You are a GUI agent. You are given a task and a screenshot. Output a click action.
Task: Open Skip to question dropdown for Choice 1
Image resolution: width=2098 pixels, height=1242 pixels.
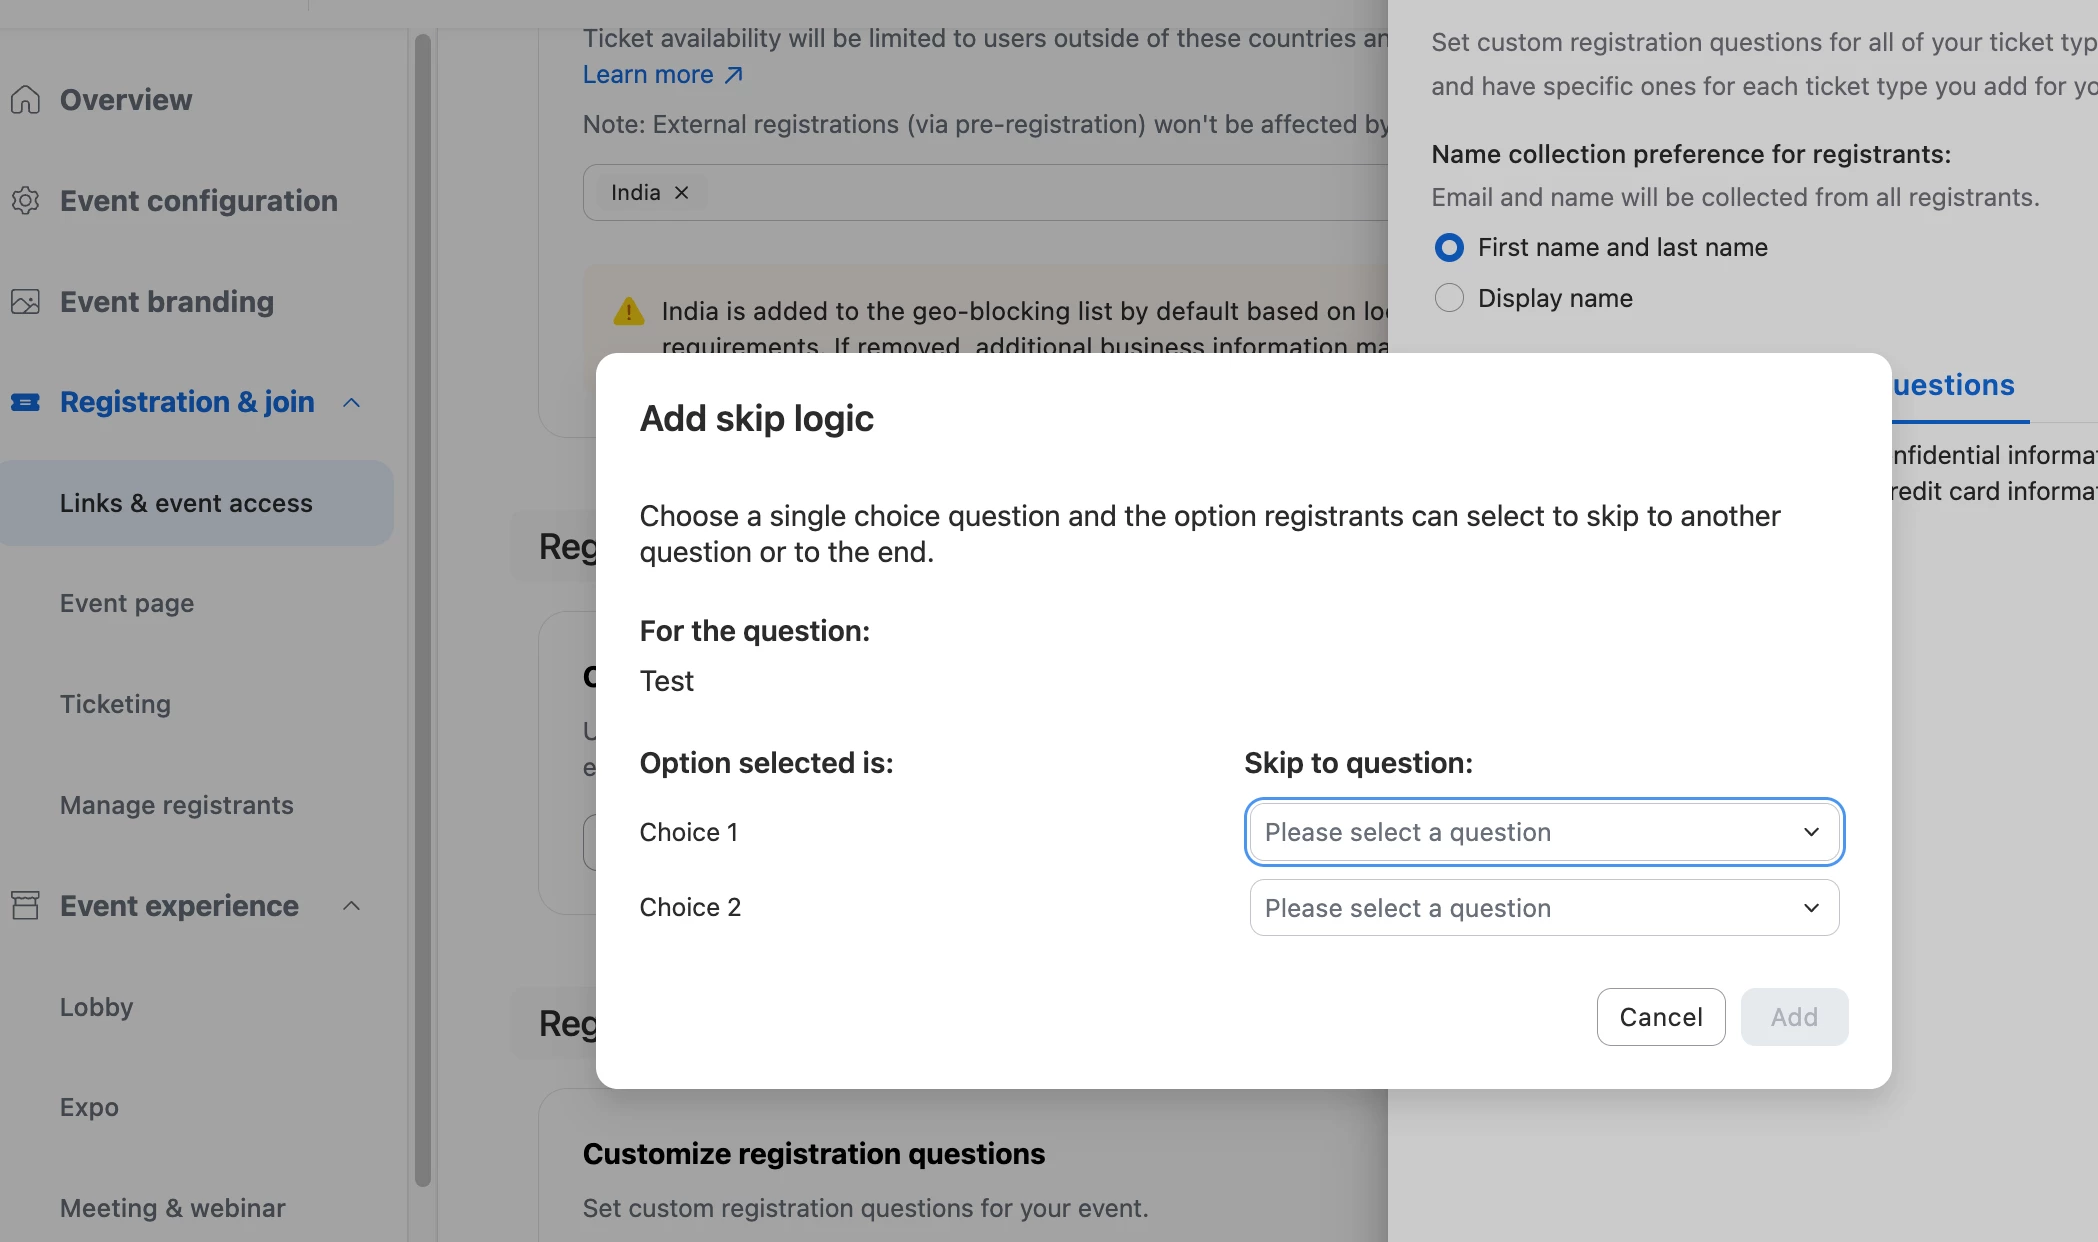coord(1543,832)
